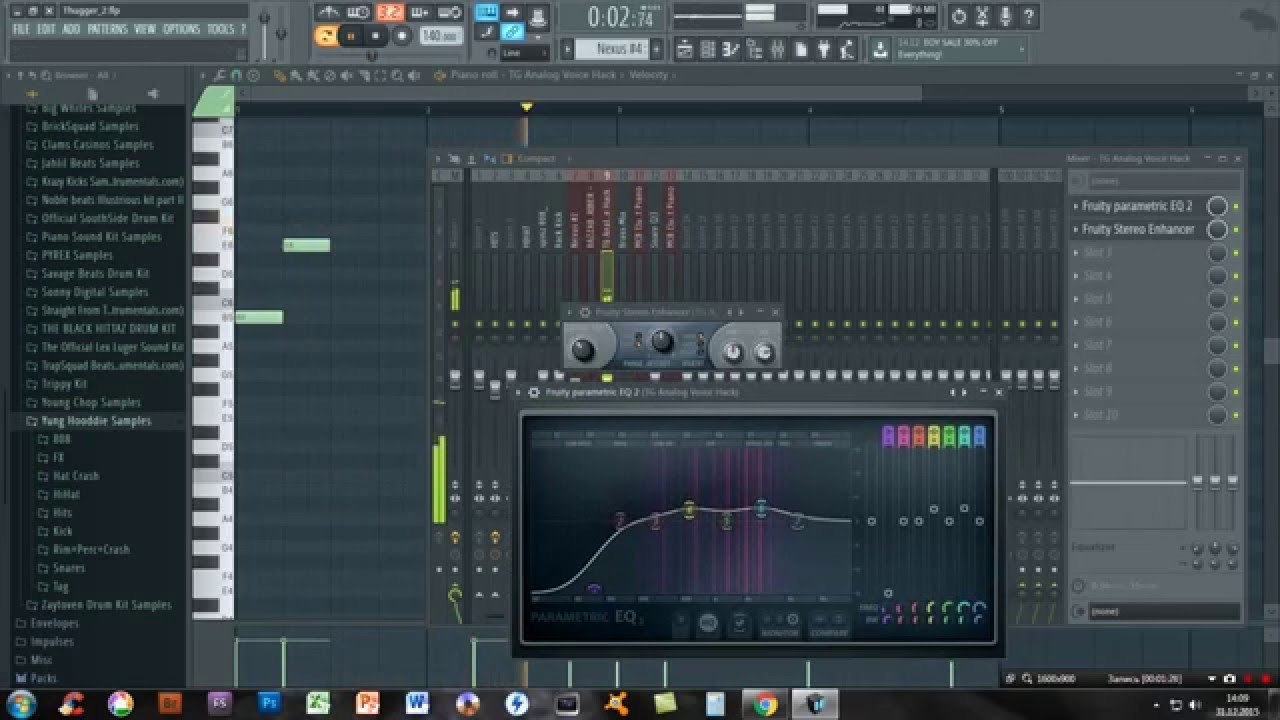Screen dimensions: 1280x720
Task: Click the plugin picker plug icon
Action: tap(825, 48)
